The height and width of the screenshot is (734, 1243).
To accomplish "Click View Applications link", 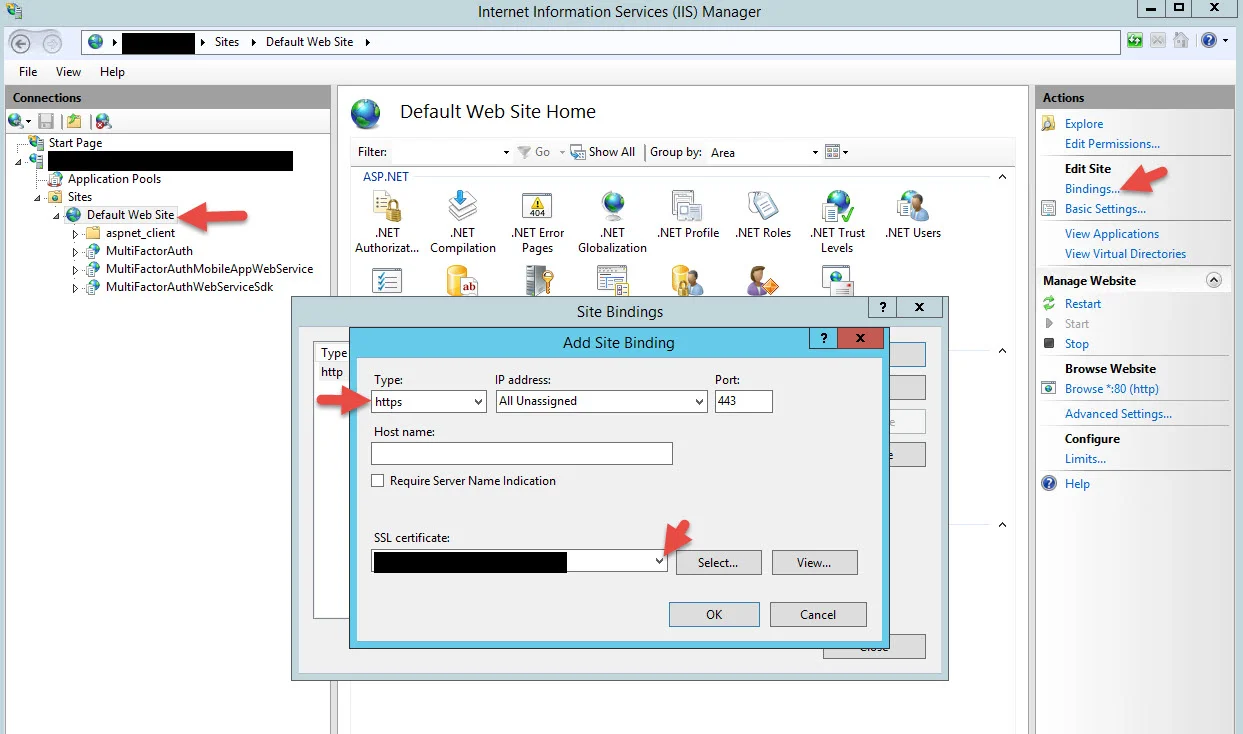I will click(x=1112, y=234).
